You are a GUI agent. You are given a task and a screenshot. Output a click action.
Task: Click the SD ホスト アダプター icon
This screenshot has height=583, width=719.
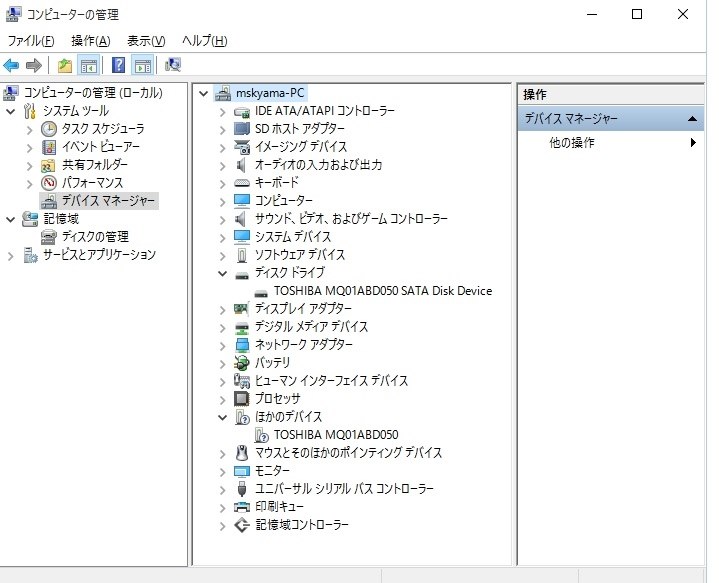tap(242, 129)
